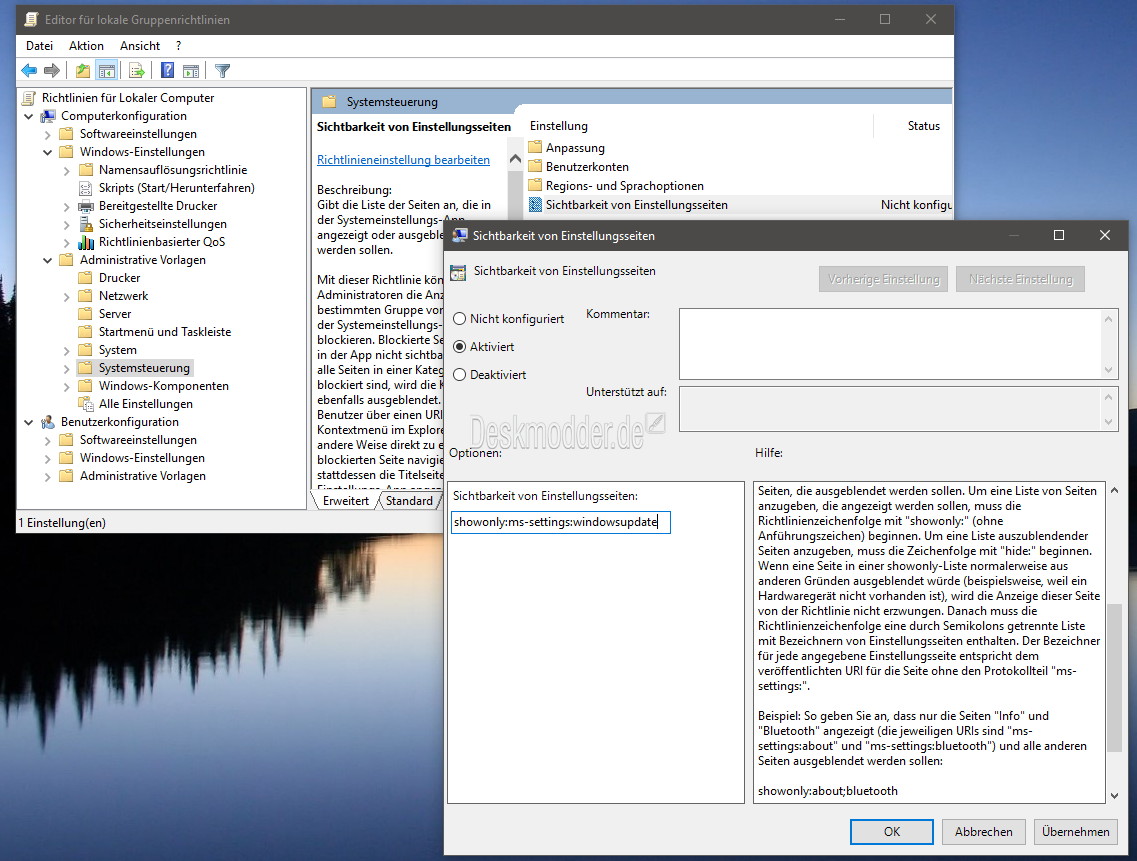
Task: Collapse Windows-Einstellungen under Computerkonfiguration
Action: click(x=47, y=152)
